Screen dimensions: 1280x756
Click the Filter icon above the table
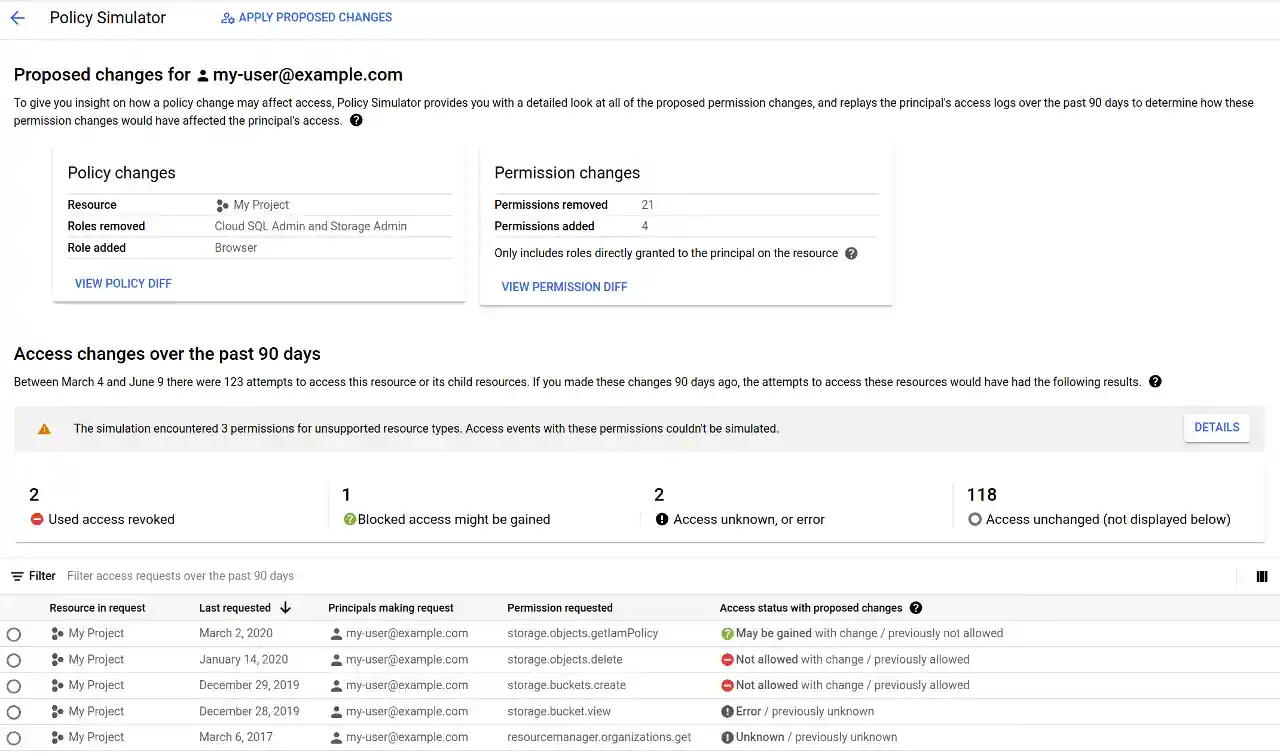tap(17, 576)
